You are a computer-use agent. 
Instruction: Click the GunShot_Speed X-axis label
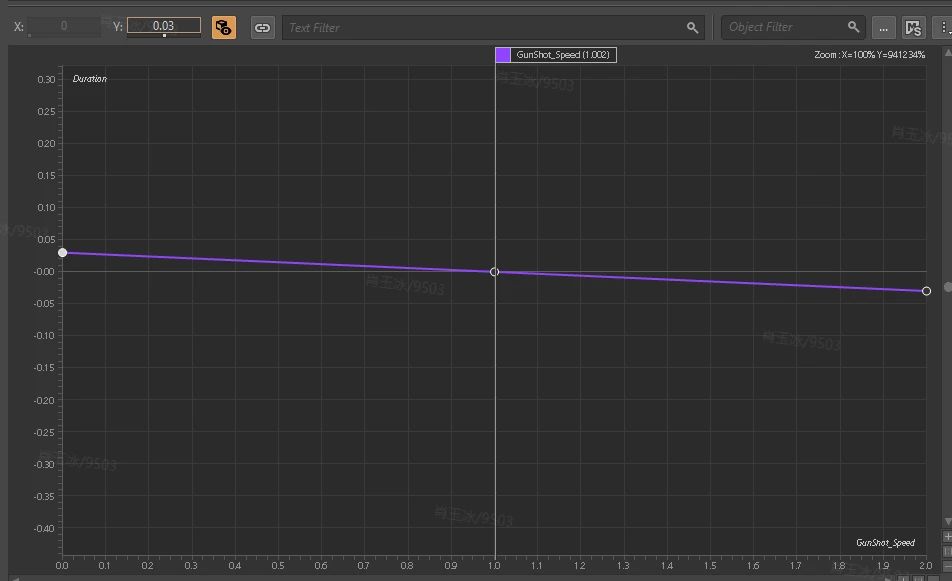click(x=885, y=543)
